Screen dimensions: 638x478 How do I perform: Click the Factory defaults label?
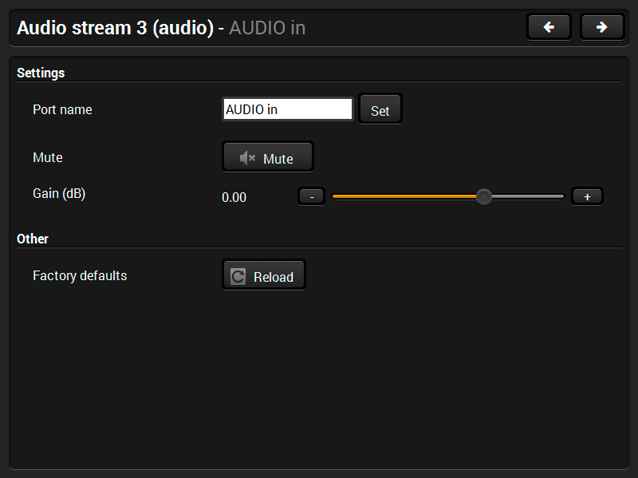(x=80, y=275)
